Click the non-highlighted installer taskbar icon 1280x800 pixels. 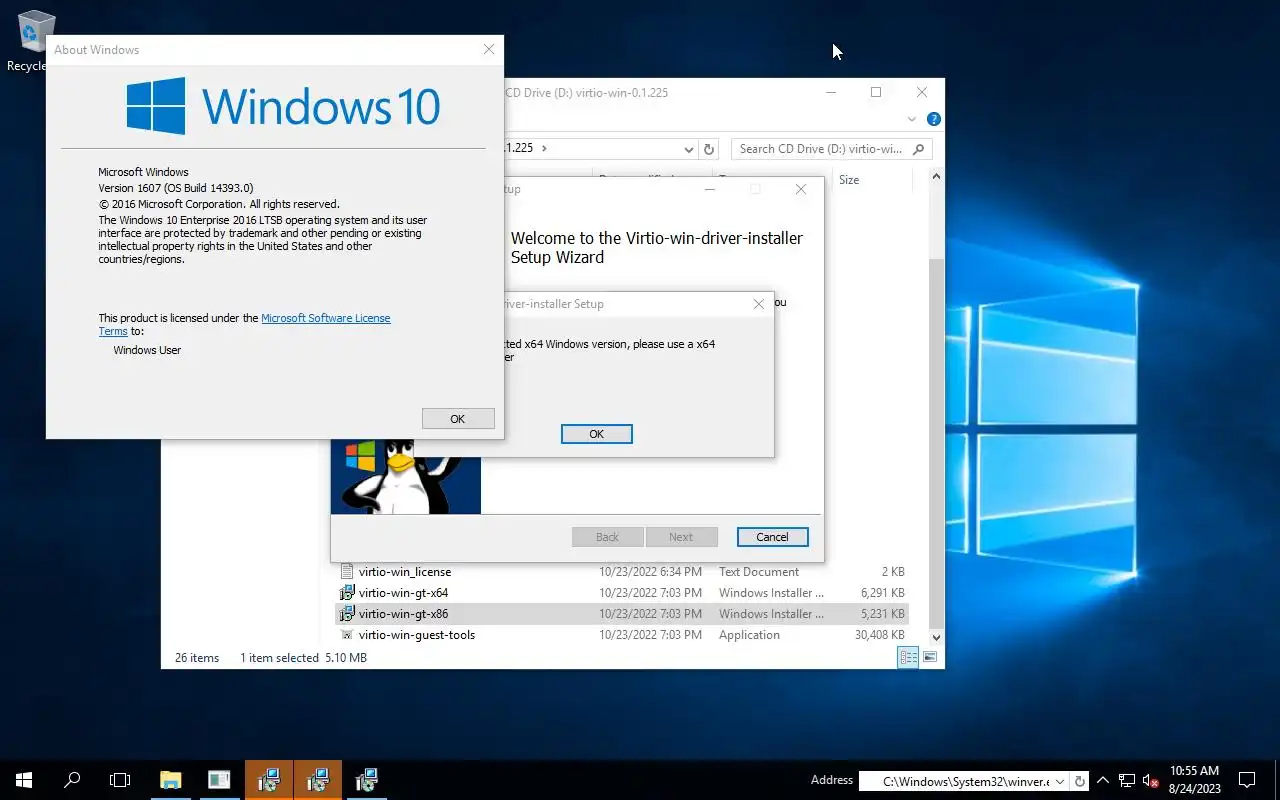(x=366, y=780)
